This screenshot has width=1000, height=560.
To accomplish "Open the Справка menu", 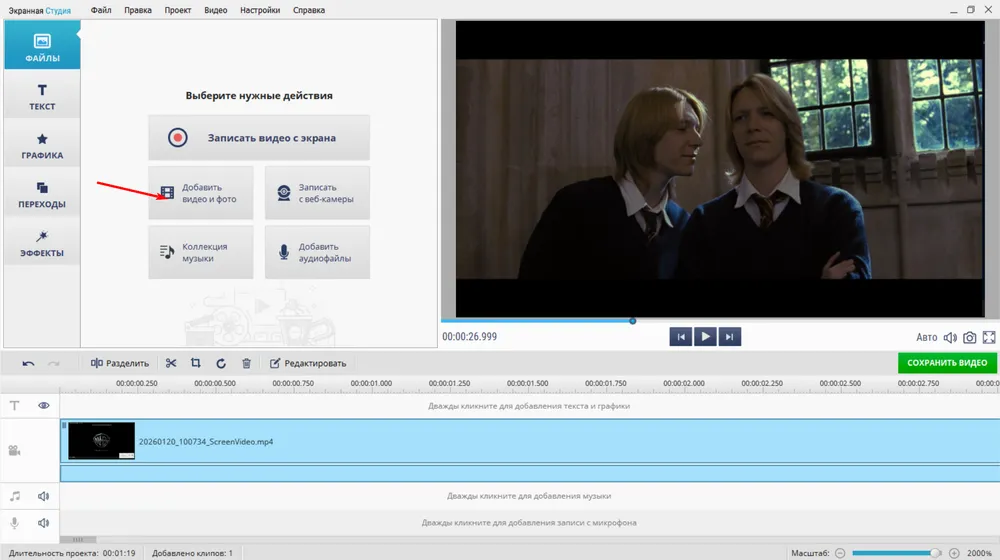I will pos(309,10).
